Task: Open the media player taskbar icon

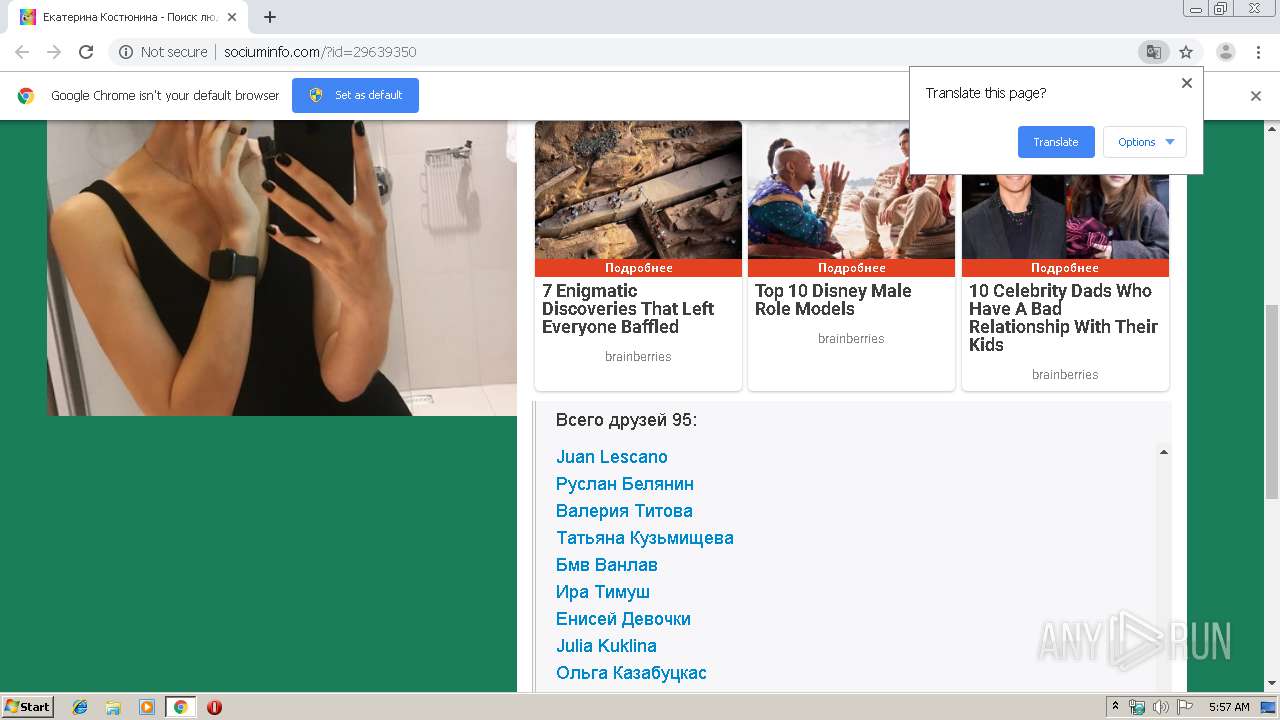Action: tap(147, 707)
